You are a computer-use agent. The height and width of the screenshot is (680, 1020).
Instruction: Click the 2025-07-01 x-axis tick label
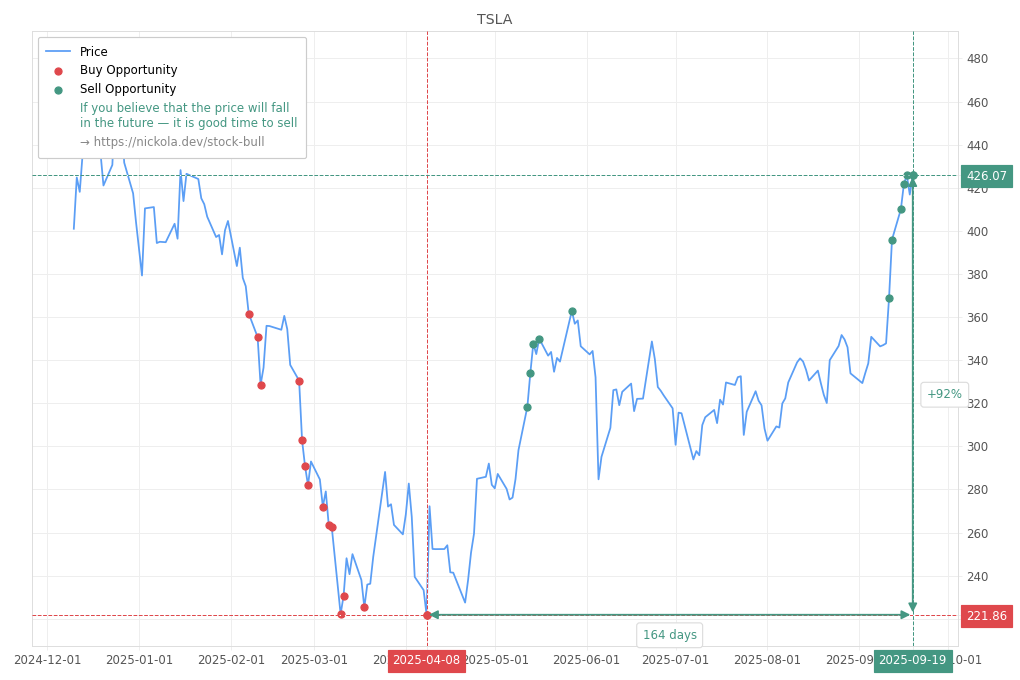tap(675, 660)
